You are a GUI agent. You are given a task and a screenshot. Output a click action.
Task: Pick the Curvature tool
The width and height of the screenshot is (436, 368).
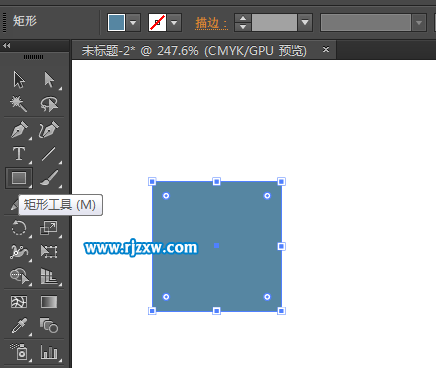(x=49, y=130)
